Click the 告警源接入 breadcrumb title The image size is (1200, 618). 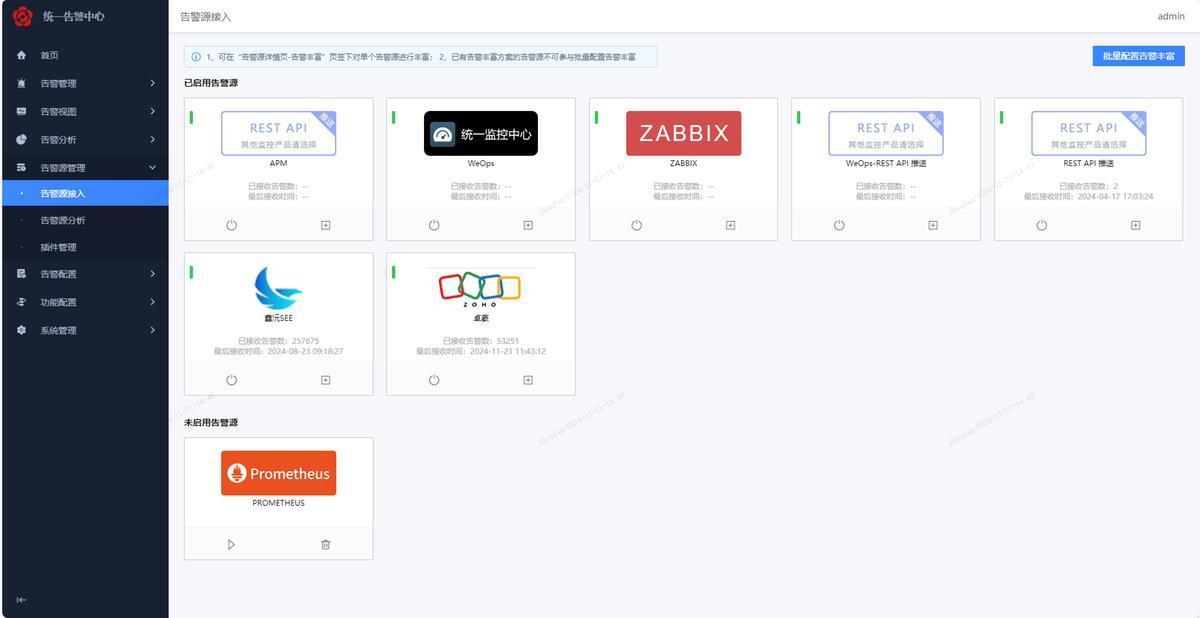205,17
